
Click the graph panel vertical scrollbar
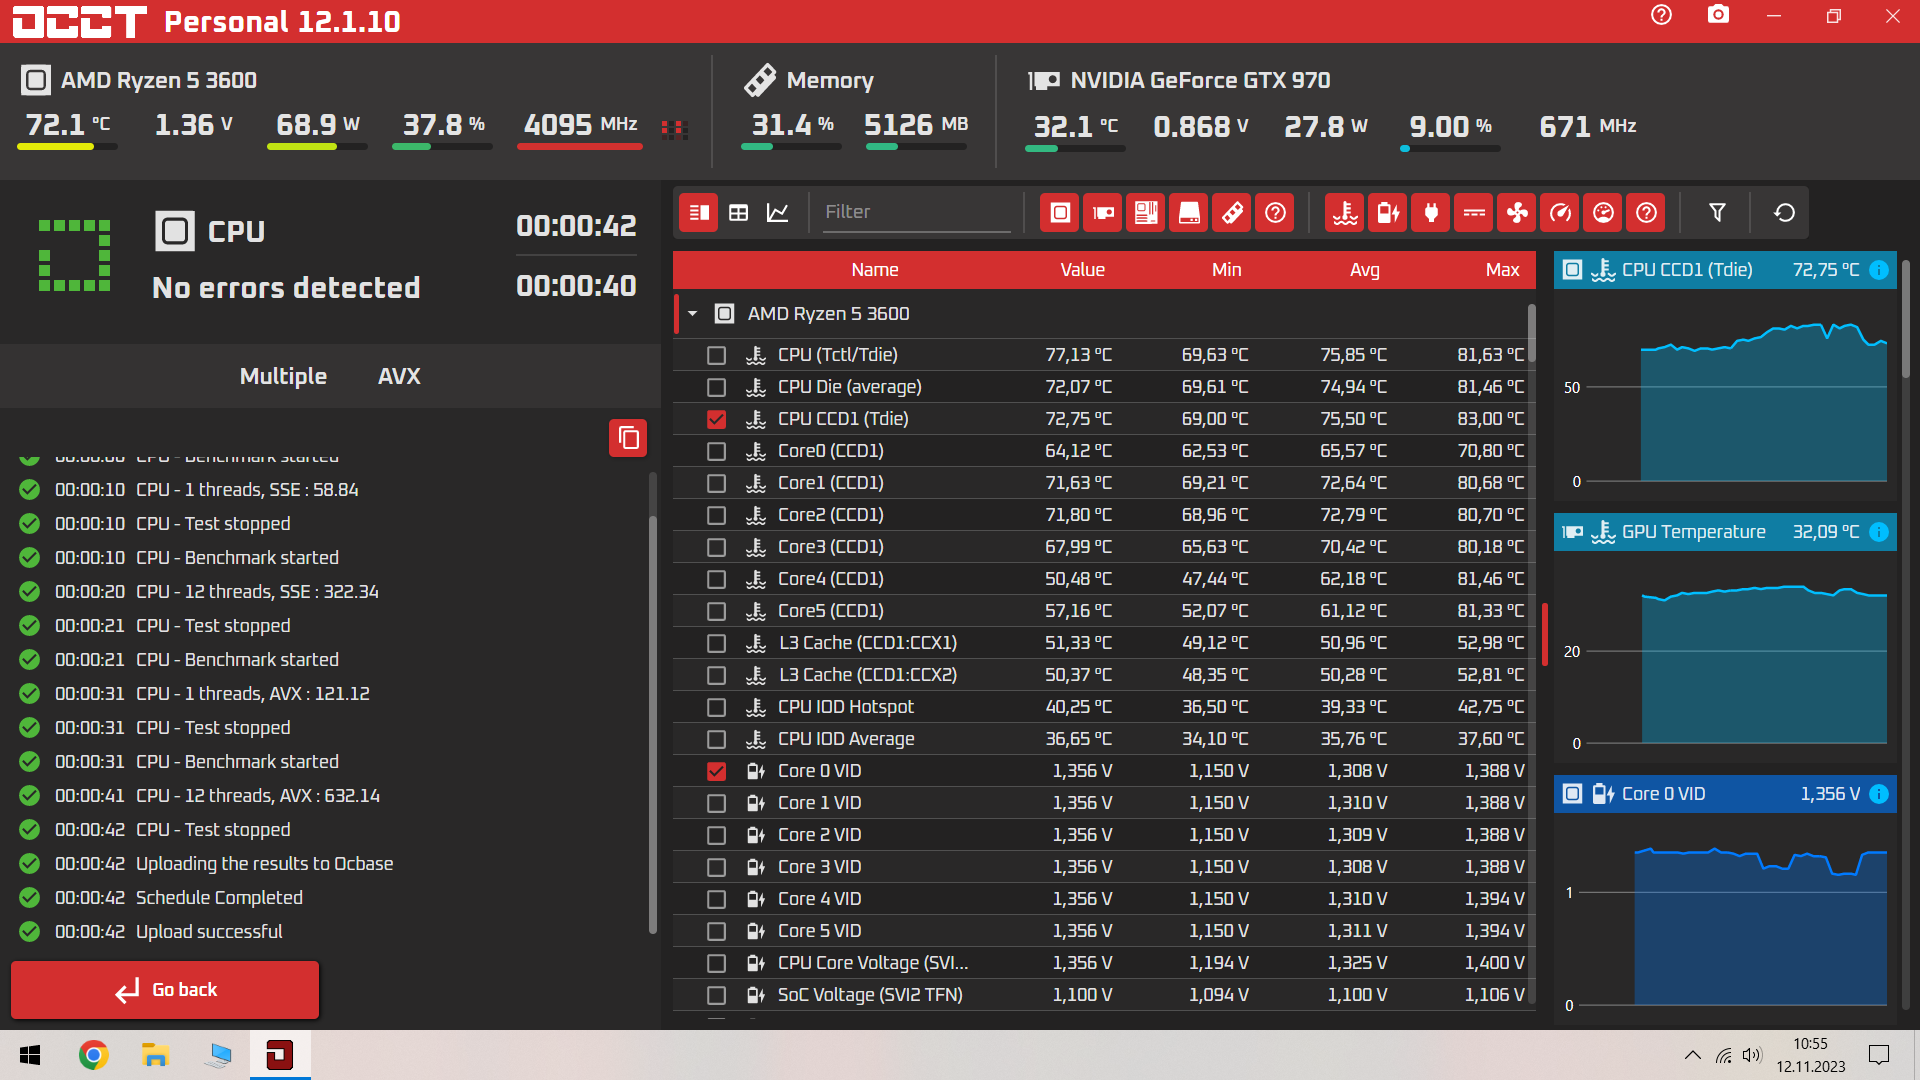(x=1906, y=319)
